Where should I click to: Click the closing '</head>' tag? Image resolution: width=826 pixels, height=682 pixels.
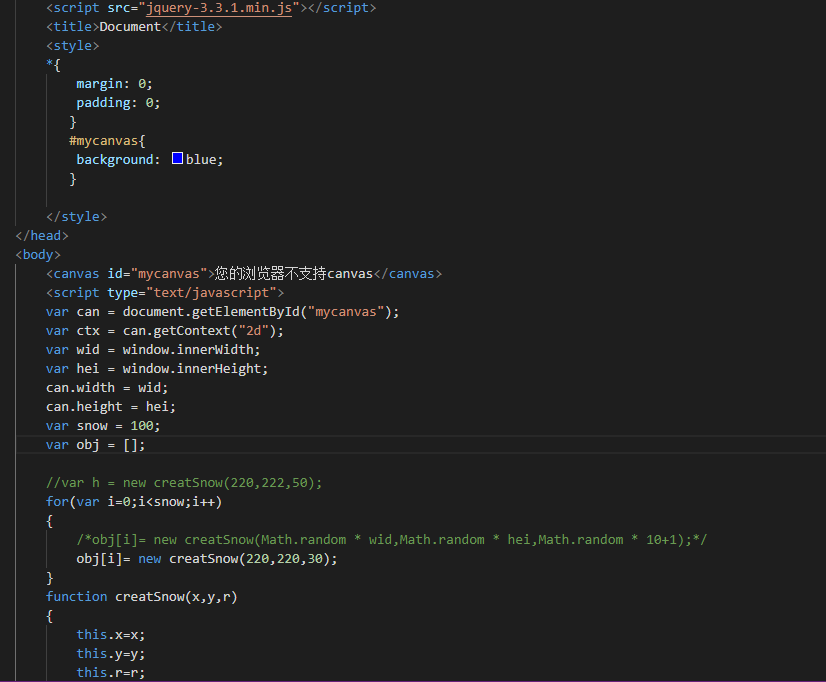42,235
